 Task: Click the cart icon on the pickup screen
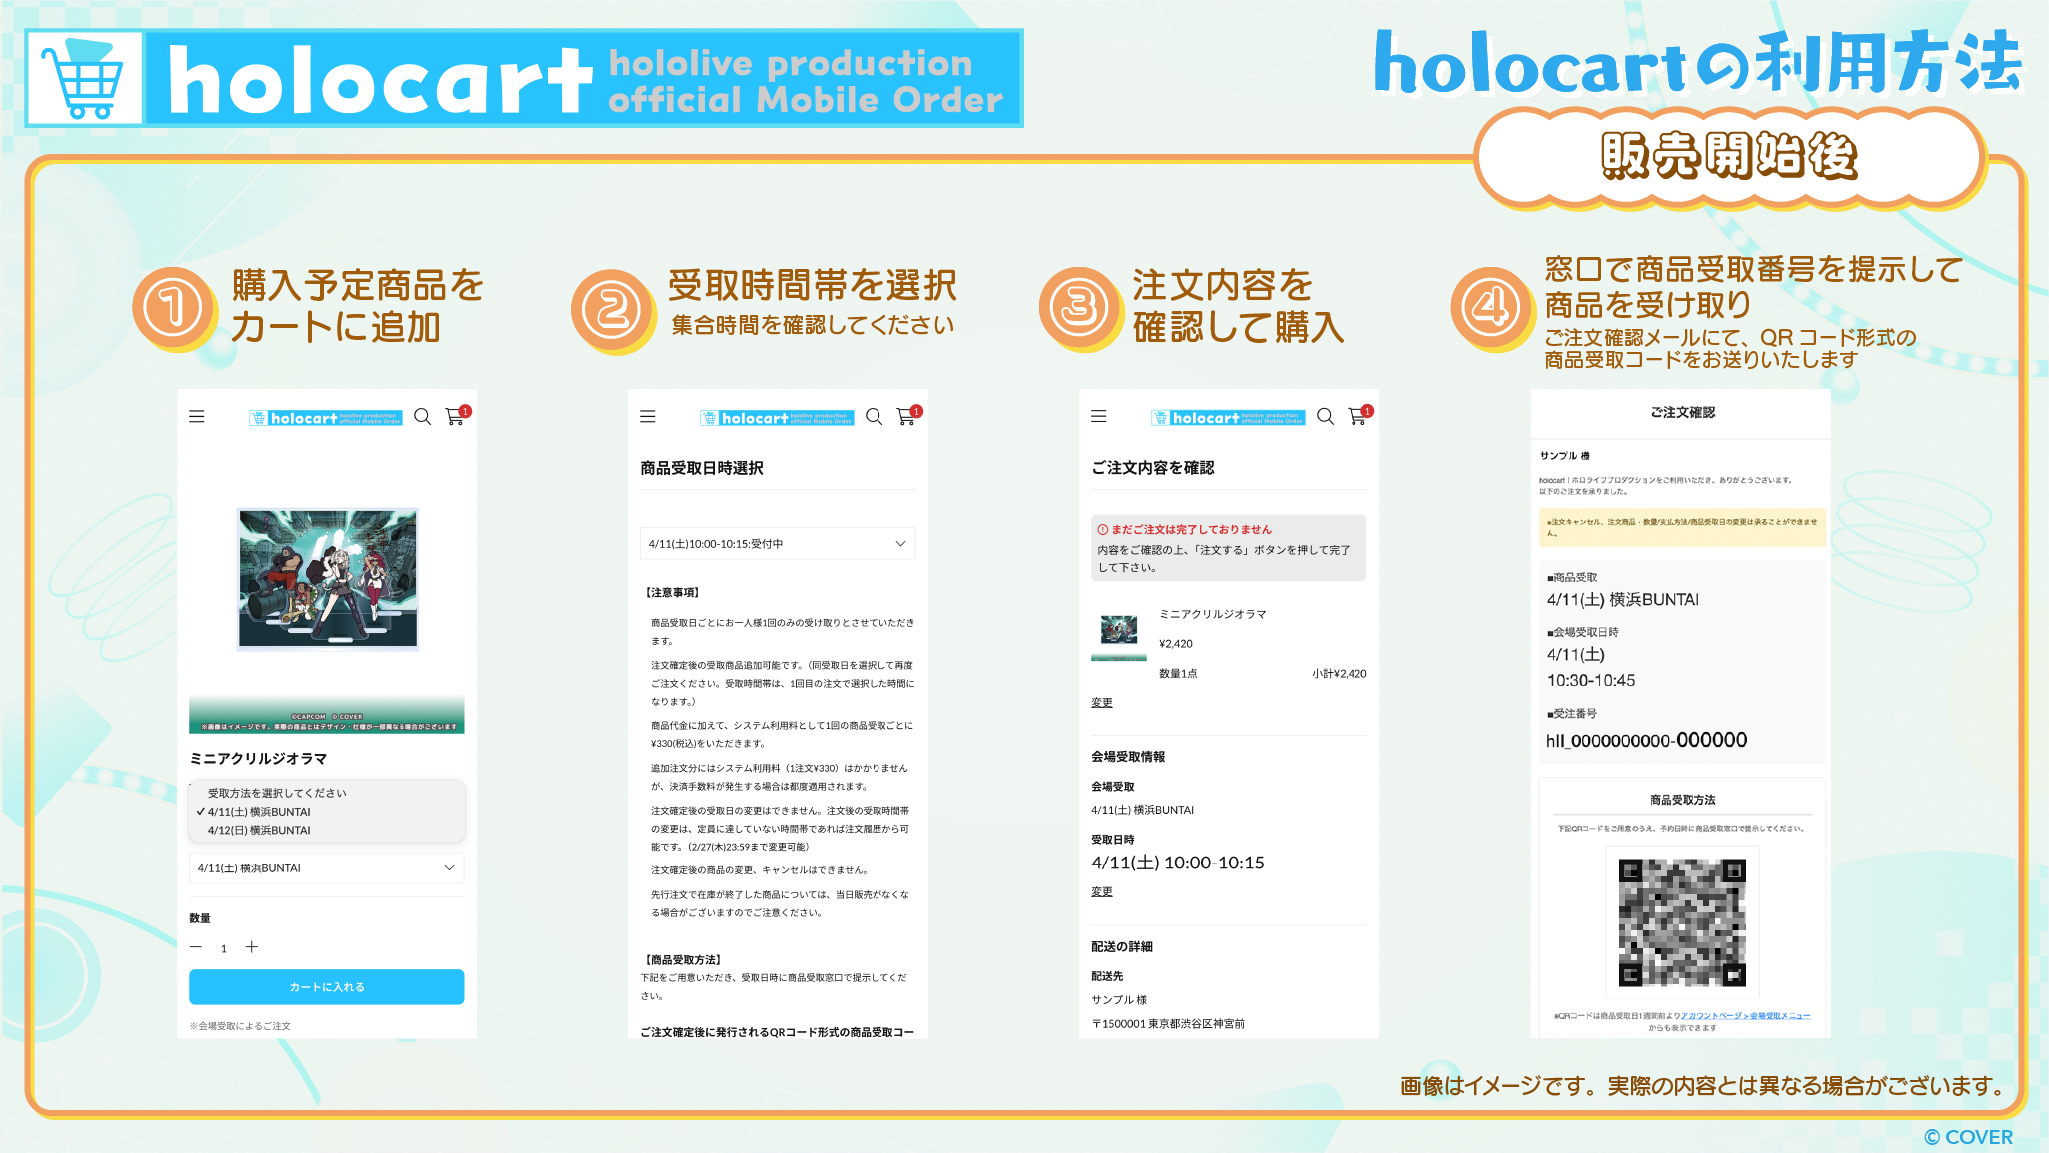coord(907,417)
